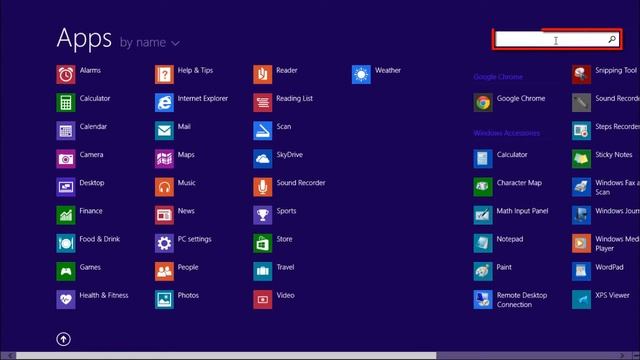Open the gray Sound Recorder accessory icon
Screen dimensions: 640x360
(582, 103)
